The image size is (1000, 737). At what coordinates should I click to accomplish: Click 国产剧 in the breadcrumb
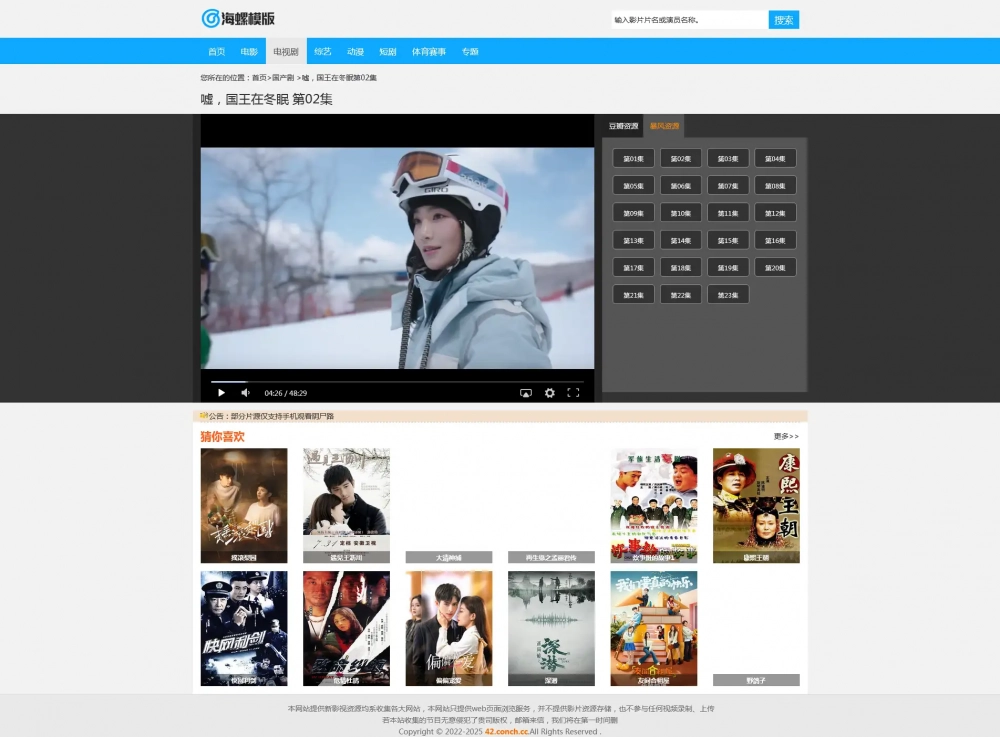pyautogui.click(x=282, y=78)
